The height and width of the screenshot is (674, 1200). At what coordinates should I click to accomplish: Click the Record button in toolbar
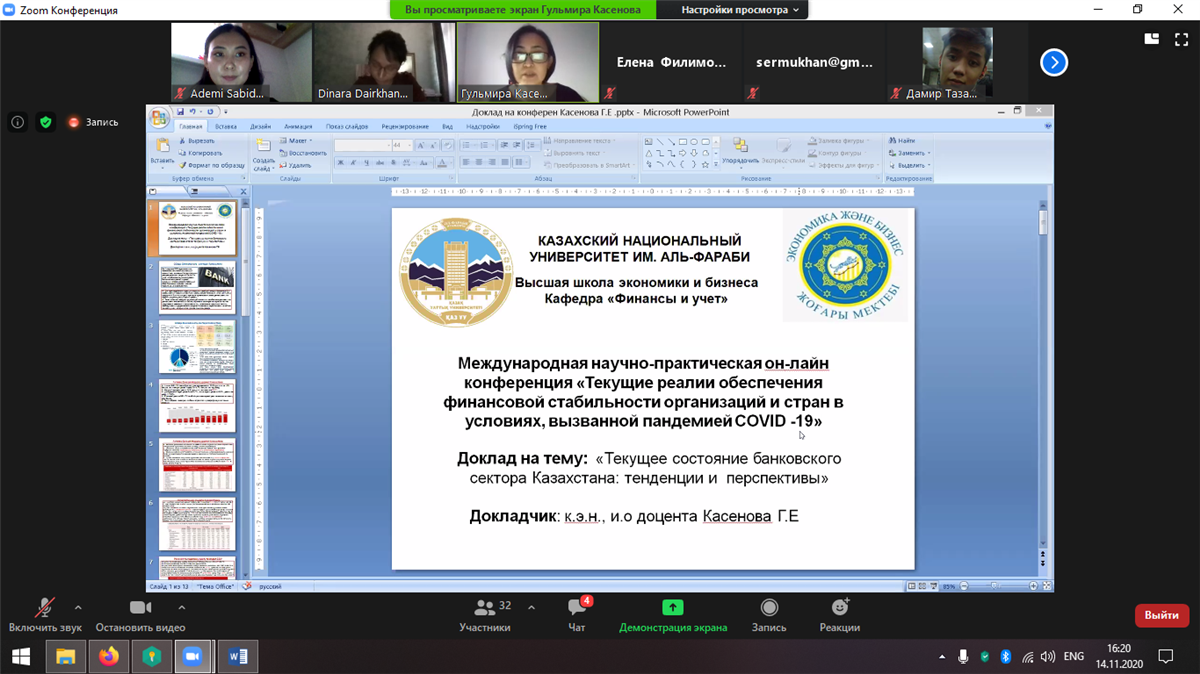coord(768,613)
